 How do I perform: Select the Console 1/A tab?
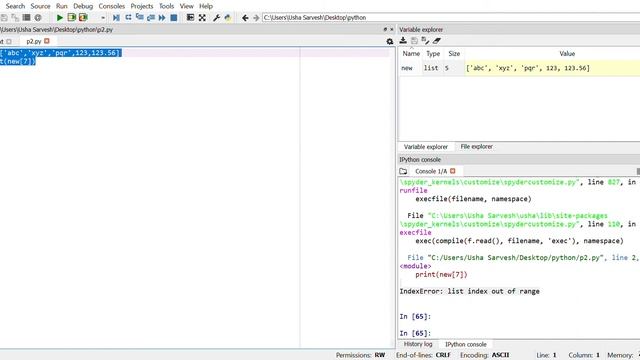pyautogui.click(x=431, y=171)
